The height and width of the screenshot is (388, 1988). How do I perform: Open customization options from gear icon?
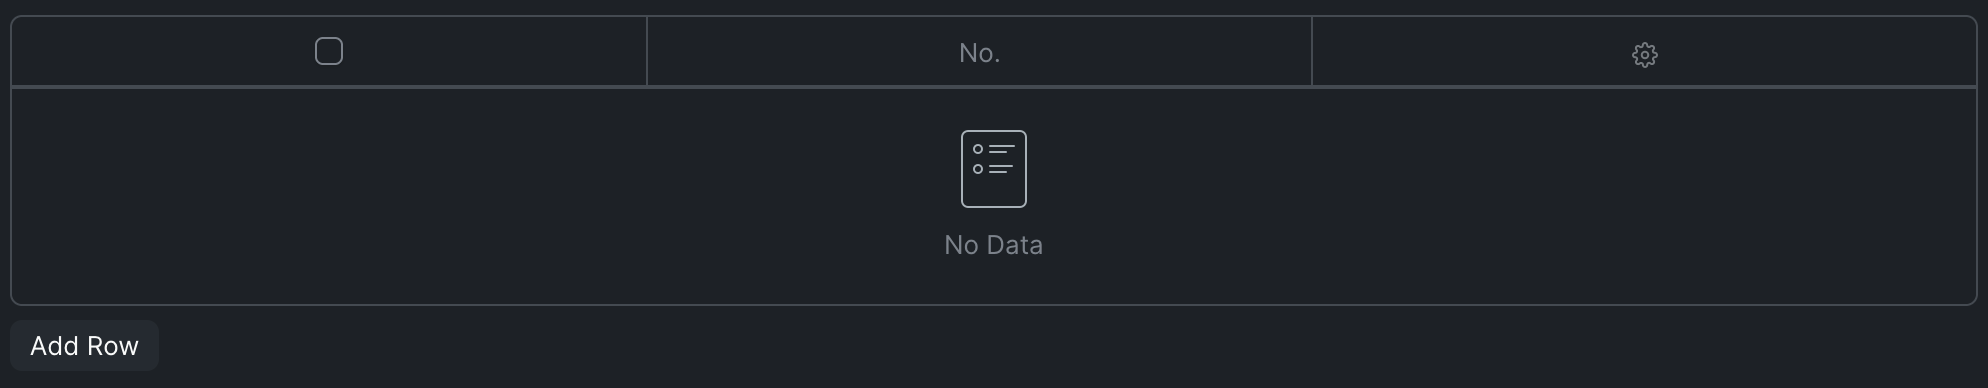(1644, 54)
